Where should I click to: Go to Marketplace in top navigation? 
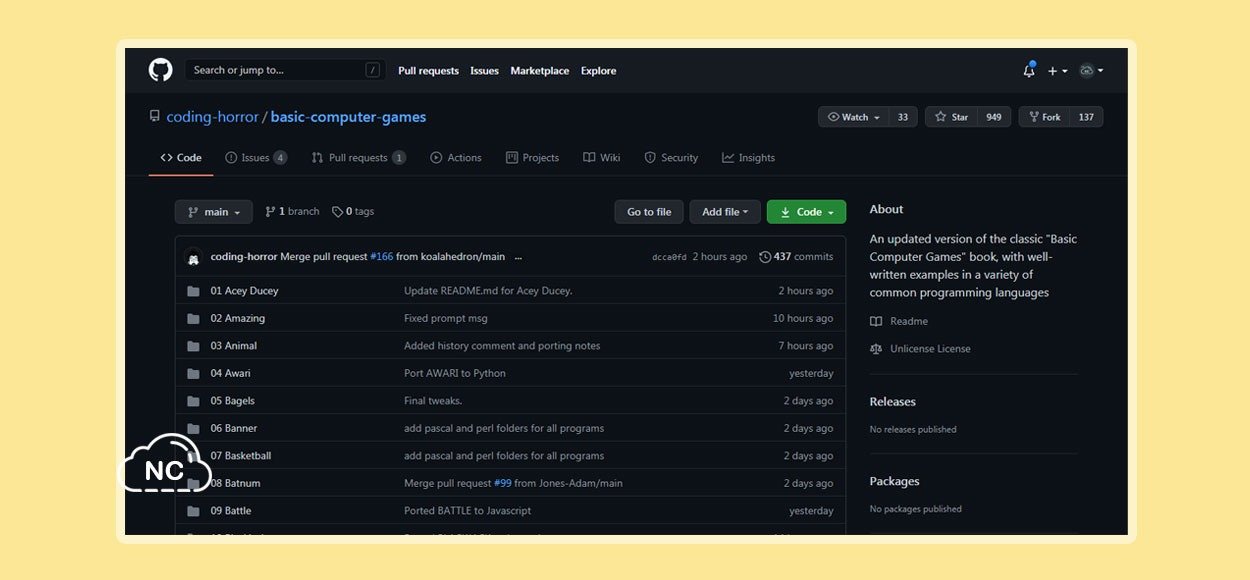[539, 71]
